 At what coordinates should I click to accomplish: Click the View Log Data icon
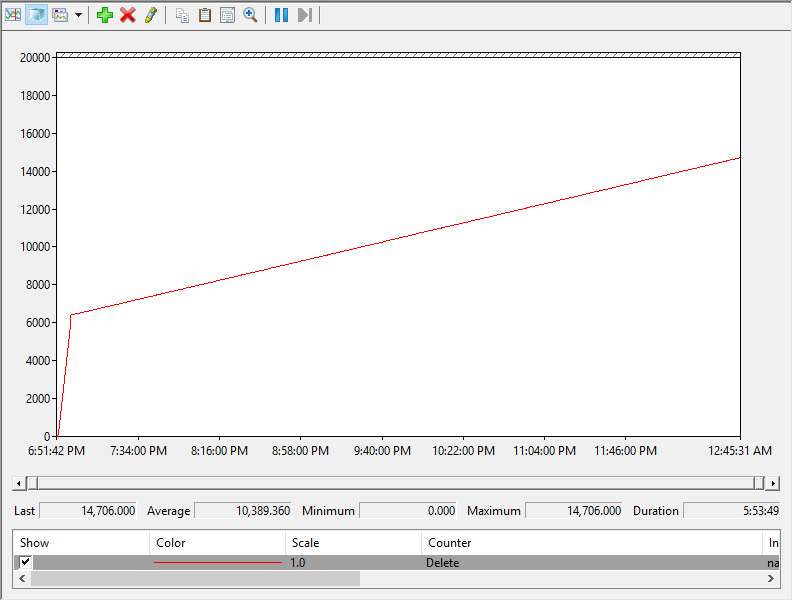(x=36, y=15)
